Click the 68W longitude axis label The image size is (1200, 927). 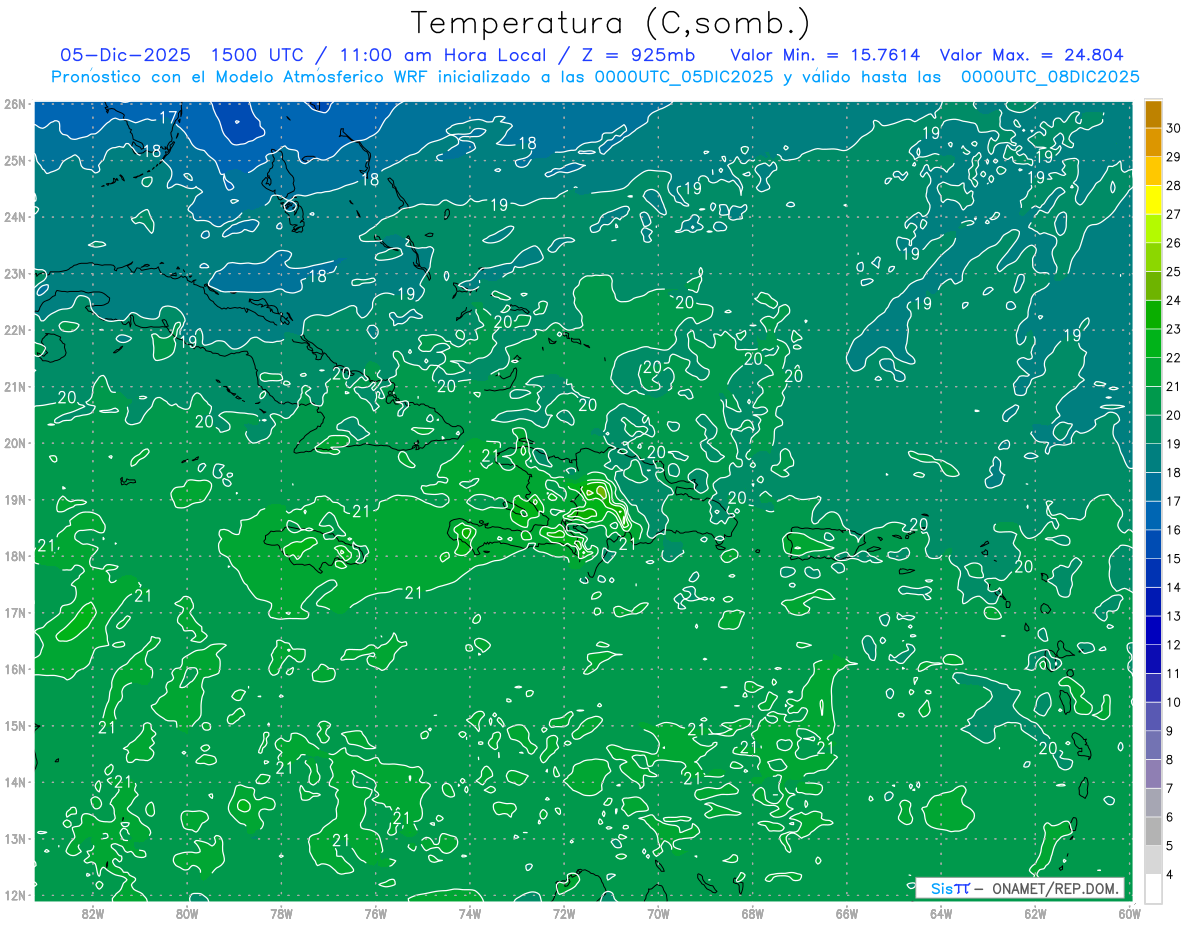753,914
